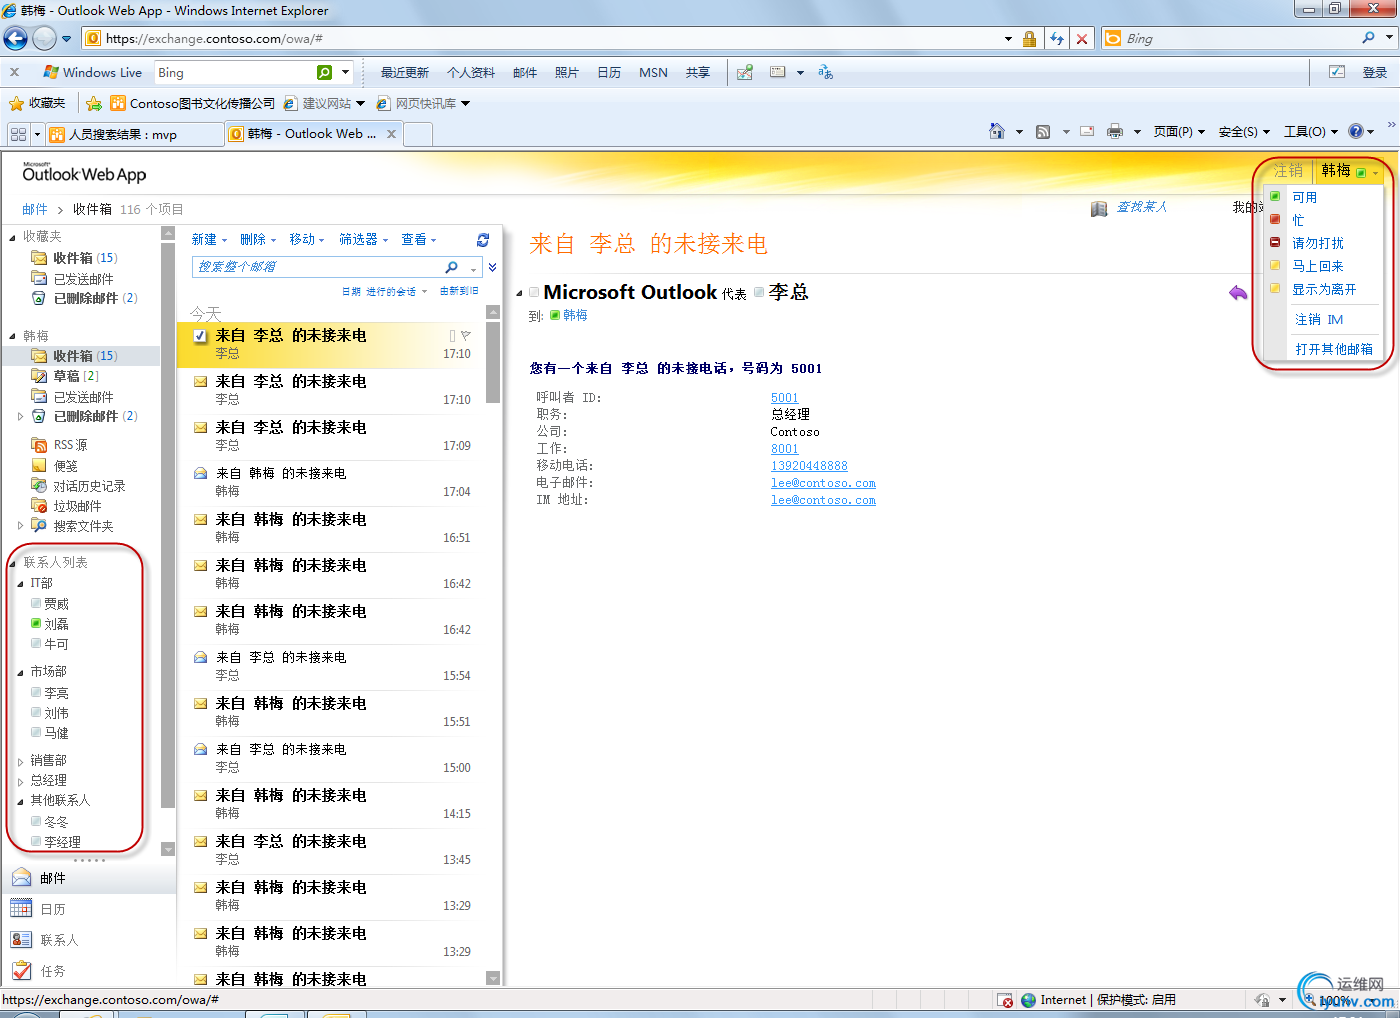Click the Bing search go icon in Windows Live toolbar
Image resolution: width=1400 pixels, height=1018 pixels.
coord(324,72)
